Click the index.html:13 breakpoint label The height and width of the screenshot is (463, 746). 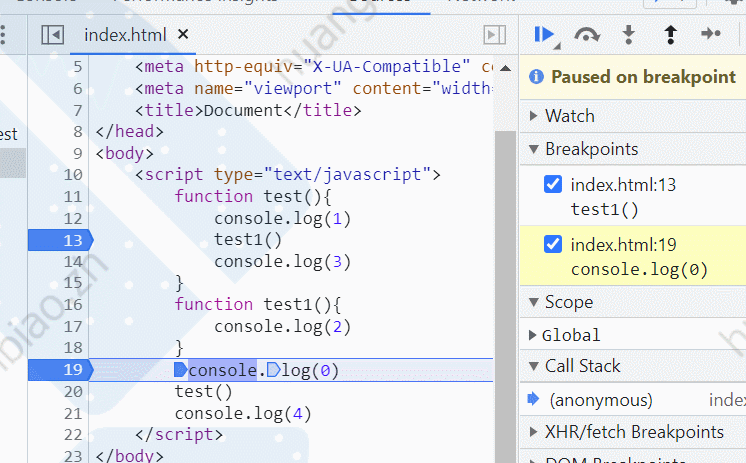[623, 185]
